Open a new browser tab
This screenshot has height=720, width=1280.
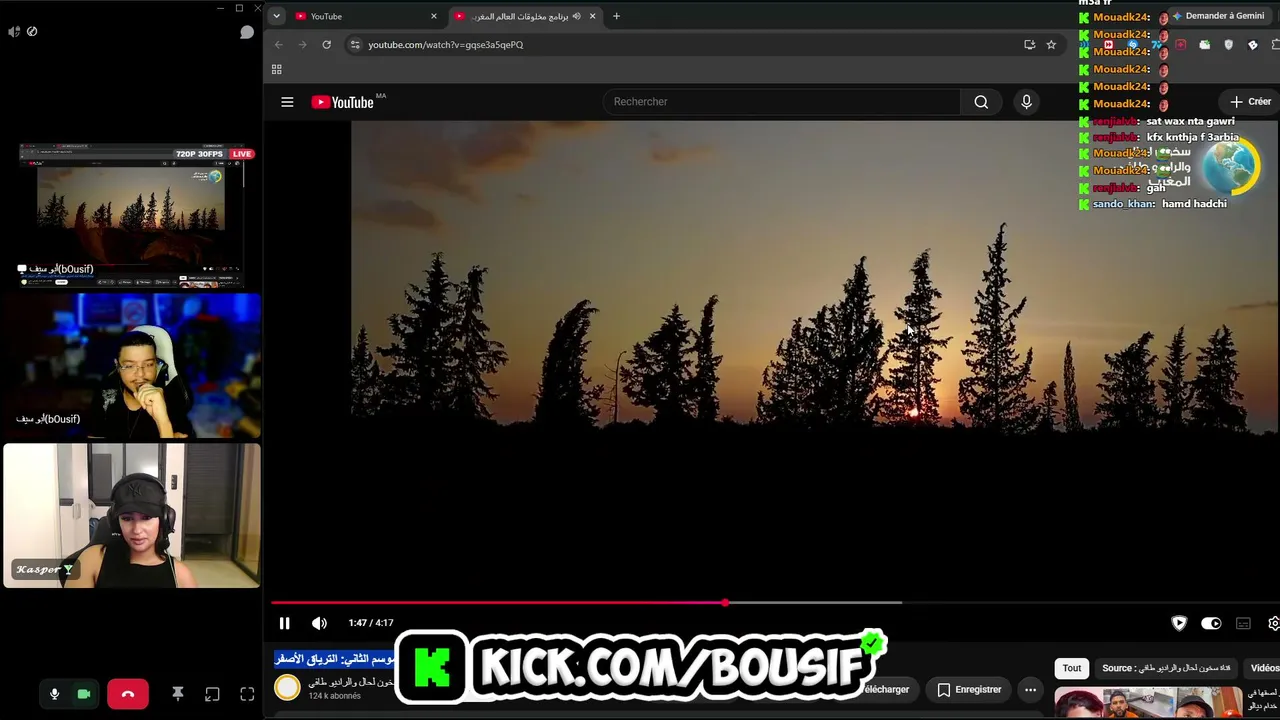pos(616,16)
